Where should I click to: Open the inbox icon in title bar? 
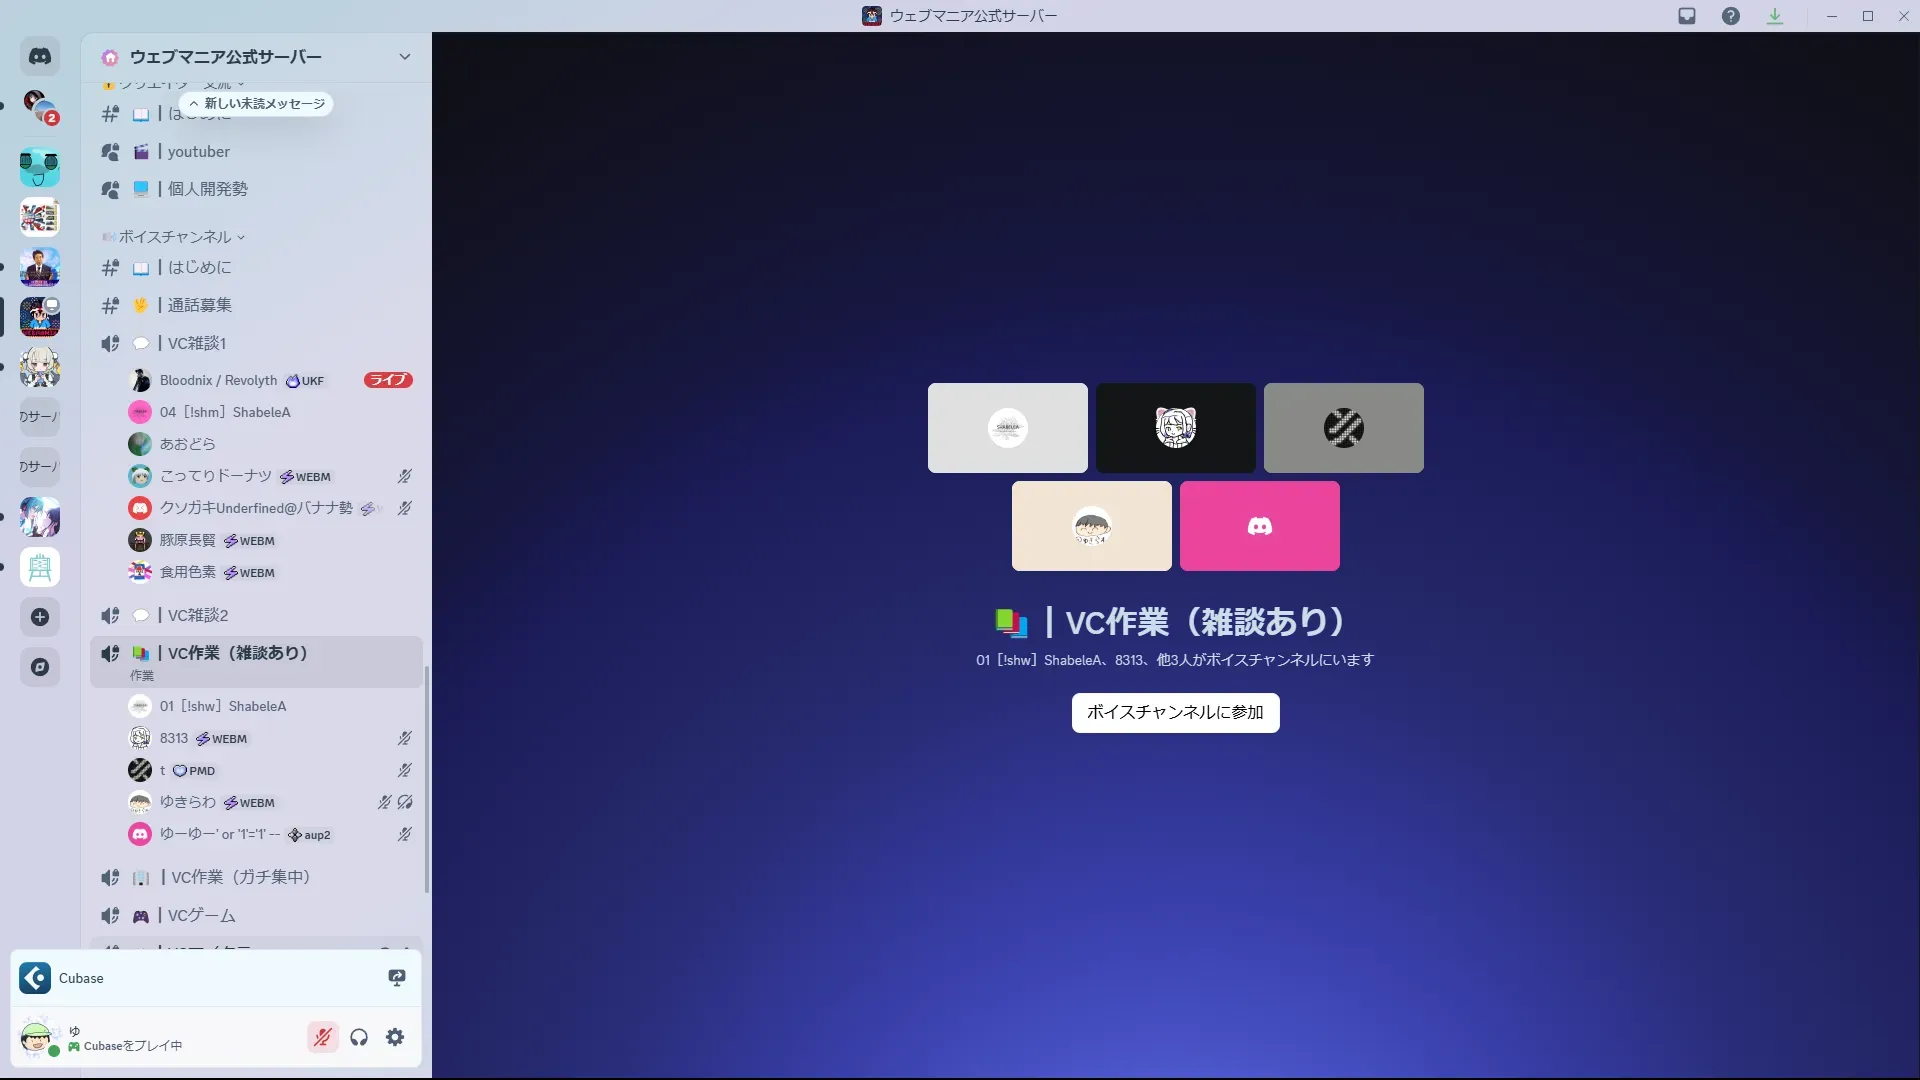tap(1687, 16)
